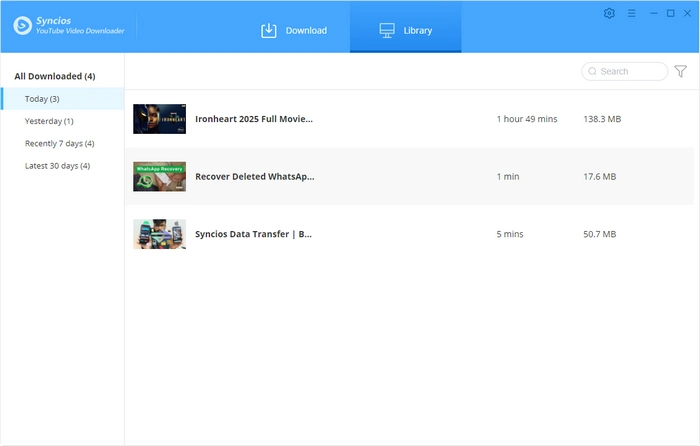Show Latest 30 days (4) downloads
The width and height of the screenshot is (700, 446).
(x=57, y=165)
